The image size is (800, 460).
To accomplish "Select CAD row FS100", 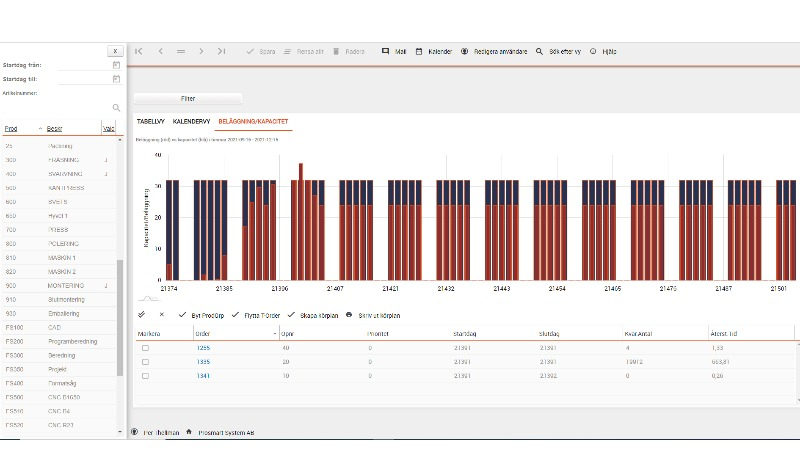I will 59,327.
